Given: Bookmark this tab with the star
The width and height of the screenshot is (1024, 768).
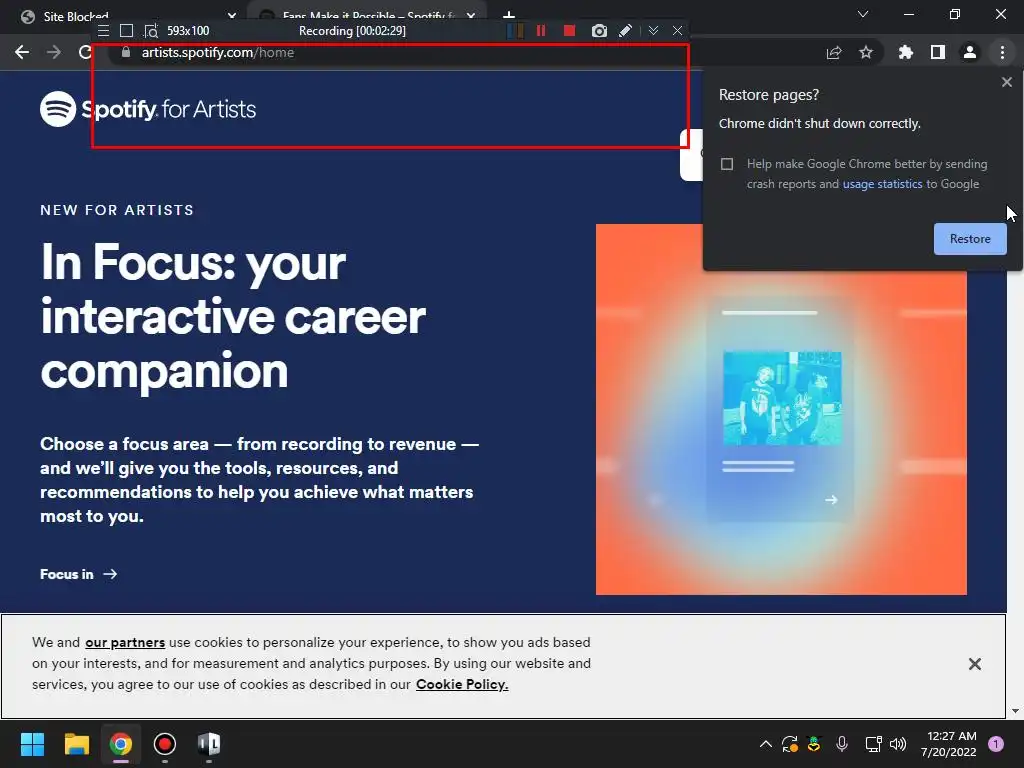Looking at the screenshot, I should click(x=866, y=52).
